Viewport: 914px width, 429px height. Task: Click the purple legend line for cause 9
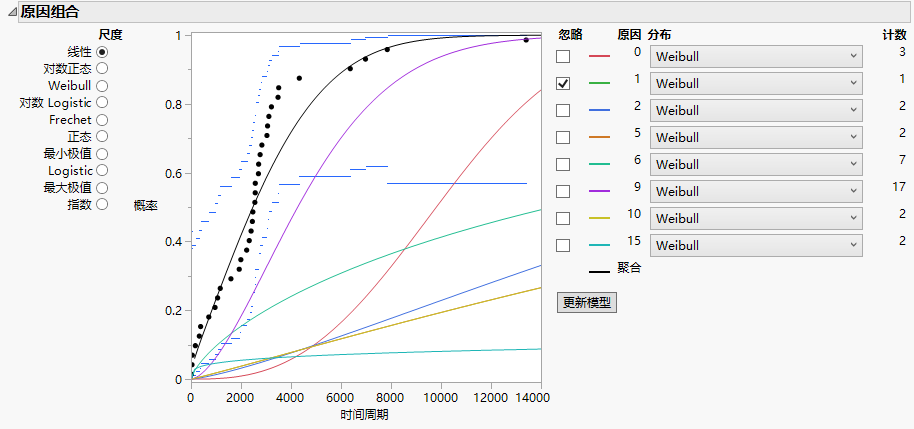[600, 191]
